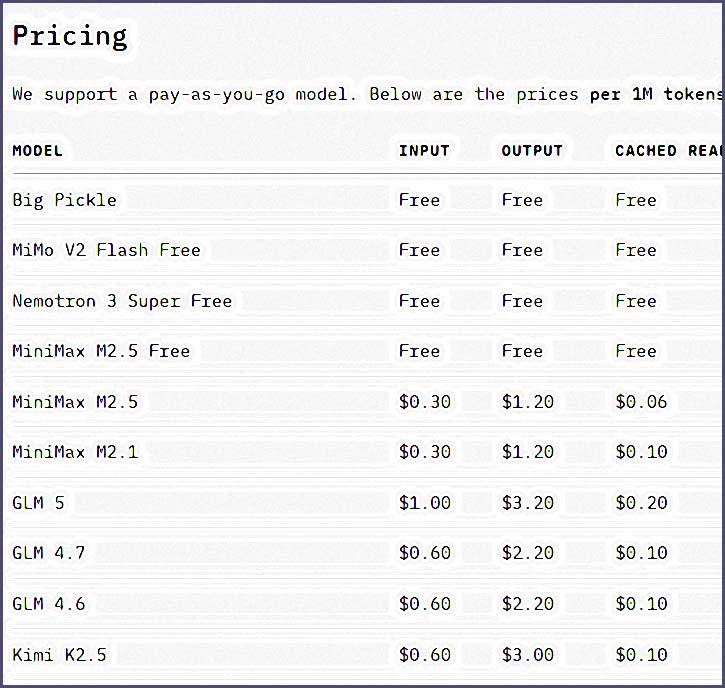Click the Kimi K2.5 model name
The image size is (725, 688).
pos(59,655)
